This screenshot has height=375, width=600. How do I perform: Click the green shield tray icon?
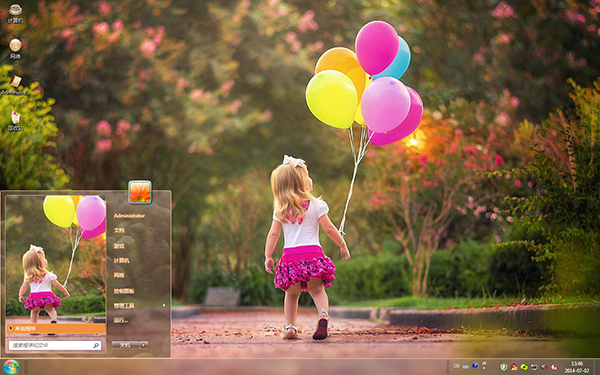(504, 367)
